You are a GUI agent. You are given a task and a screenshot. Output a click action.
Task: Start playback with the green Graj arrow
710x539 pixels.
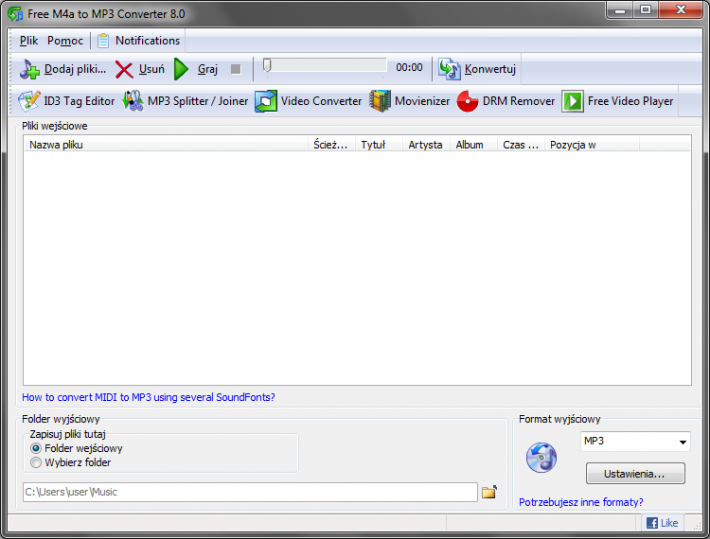(x=181, y=69)
